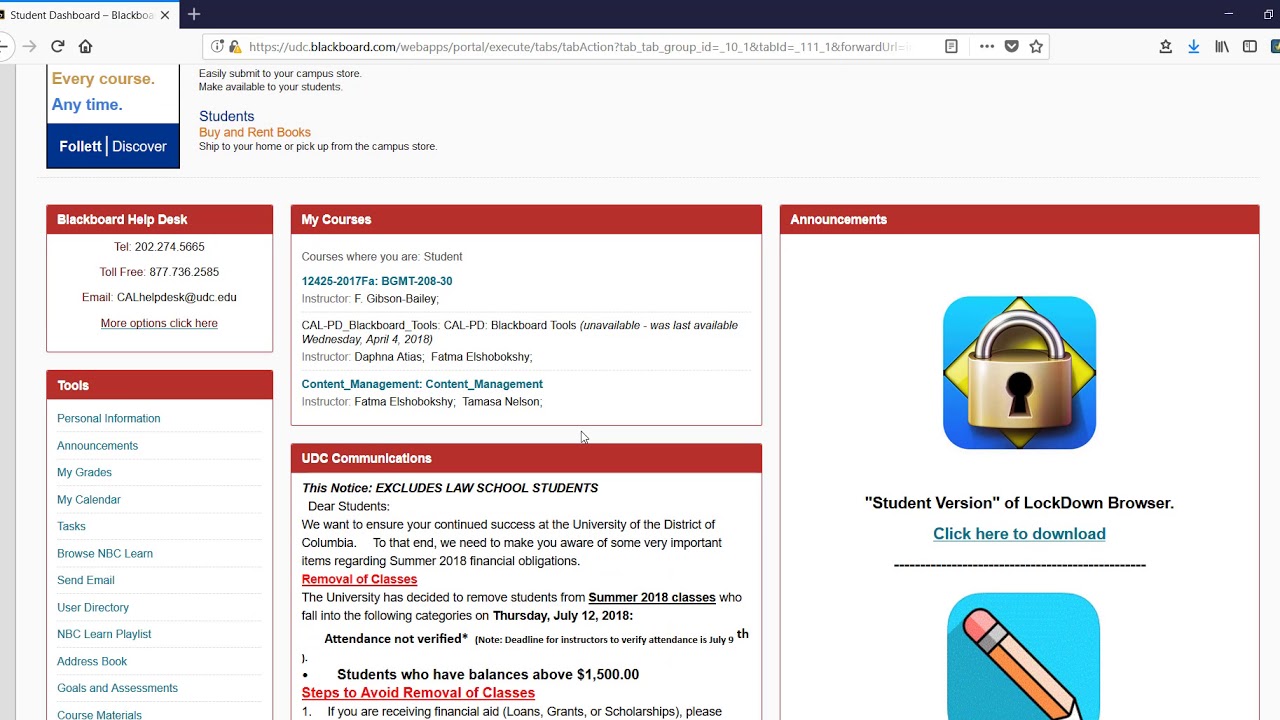Click the Summer 2018 classes underlined text
This screenshot has height=720, width=1280.
pos(652,597)
